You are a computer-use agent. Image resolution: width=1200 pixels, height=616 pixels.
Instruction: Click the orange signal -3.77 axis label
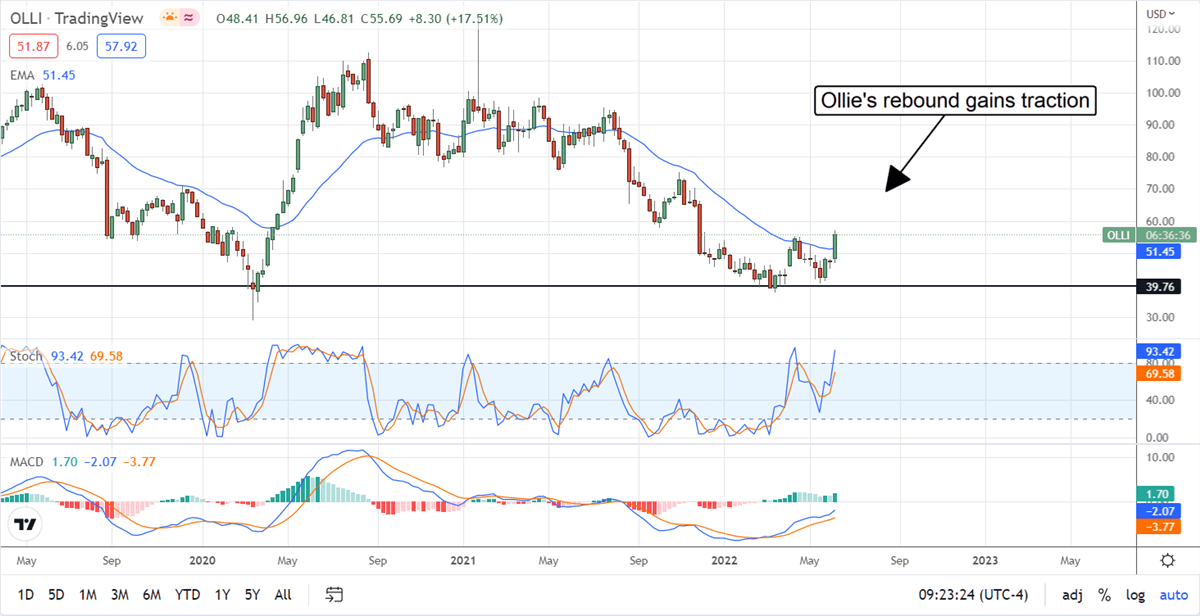[x=1159, y=527]
